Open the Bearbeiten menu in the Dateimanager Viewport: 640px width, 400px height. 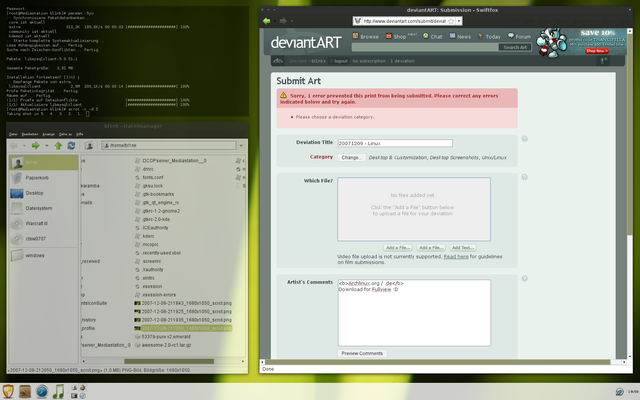click(30, 134)
